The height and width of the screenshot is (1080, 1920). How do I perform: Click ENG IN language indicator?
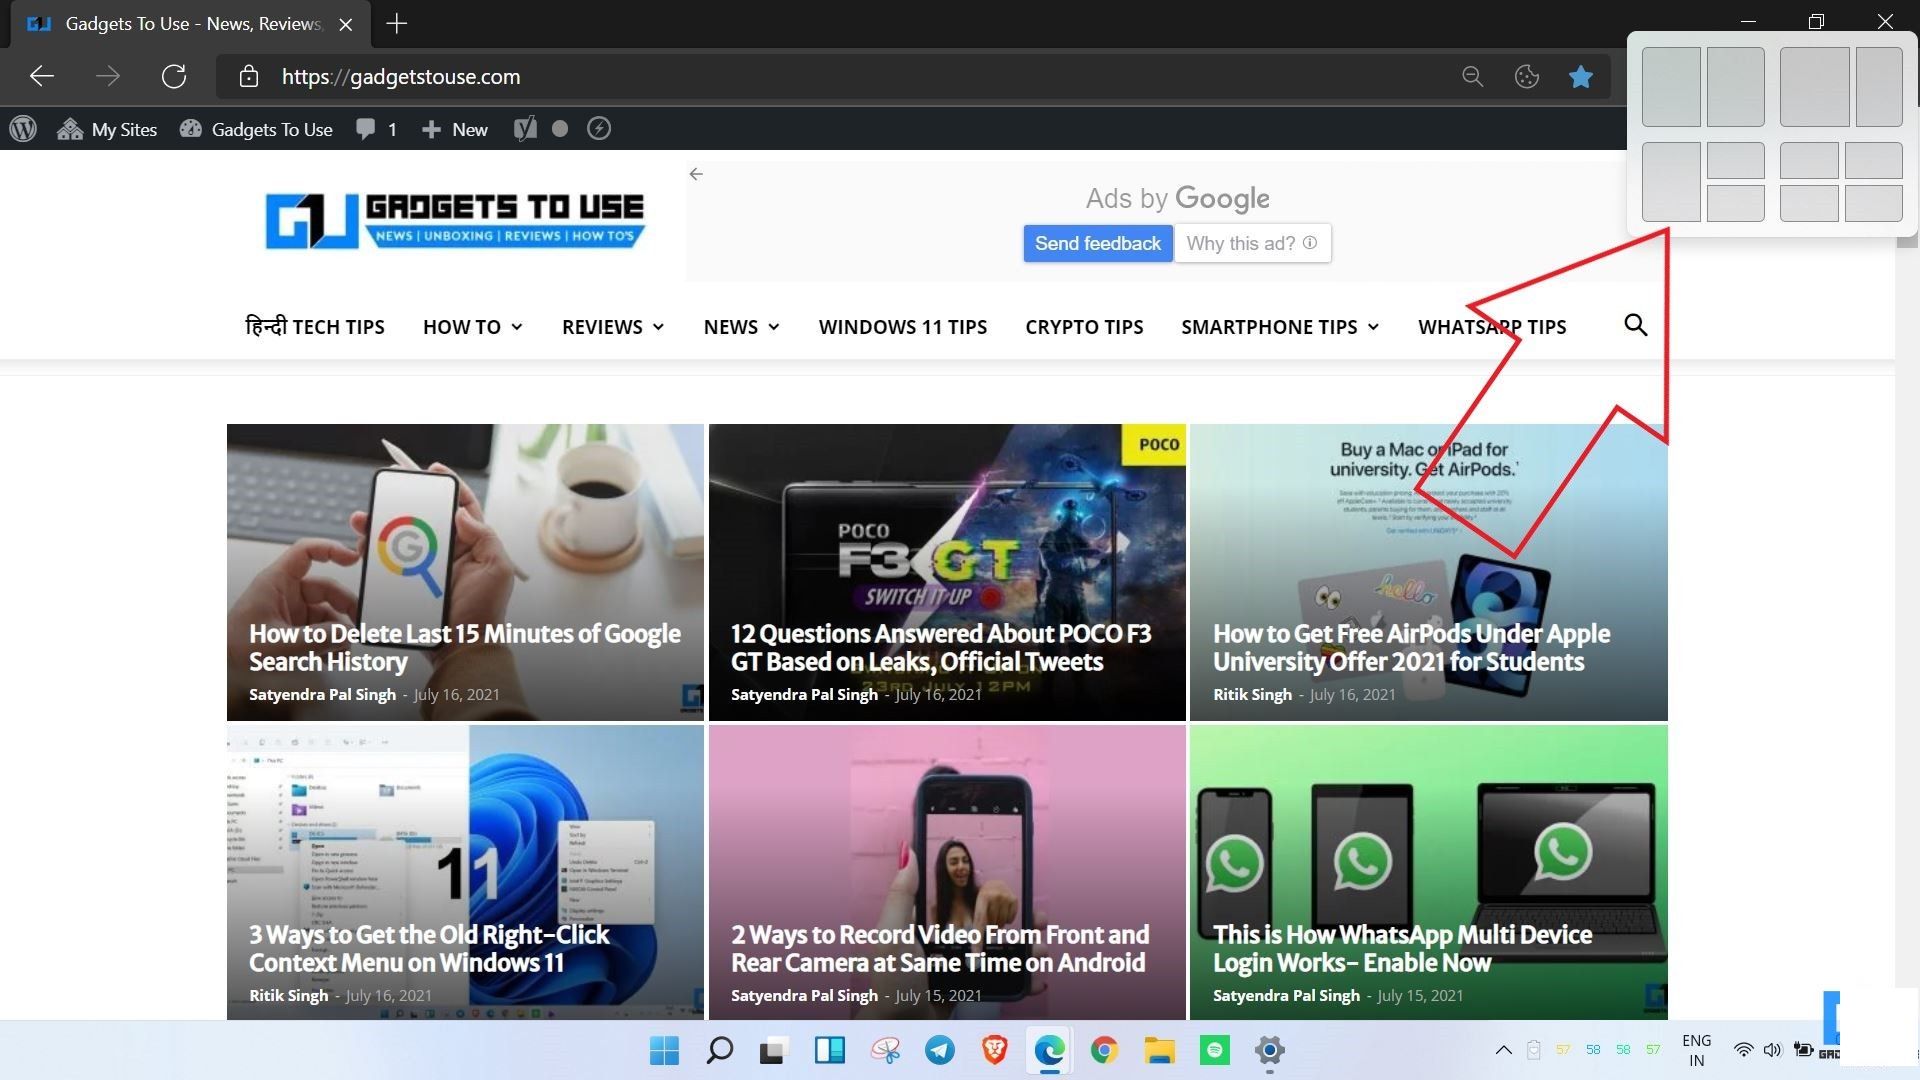[1697, 1050]
